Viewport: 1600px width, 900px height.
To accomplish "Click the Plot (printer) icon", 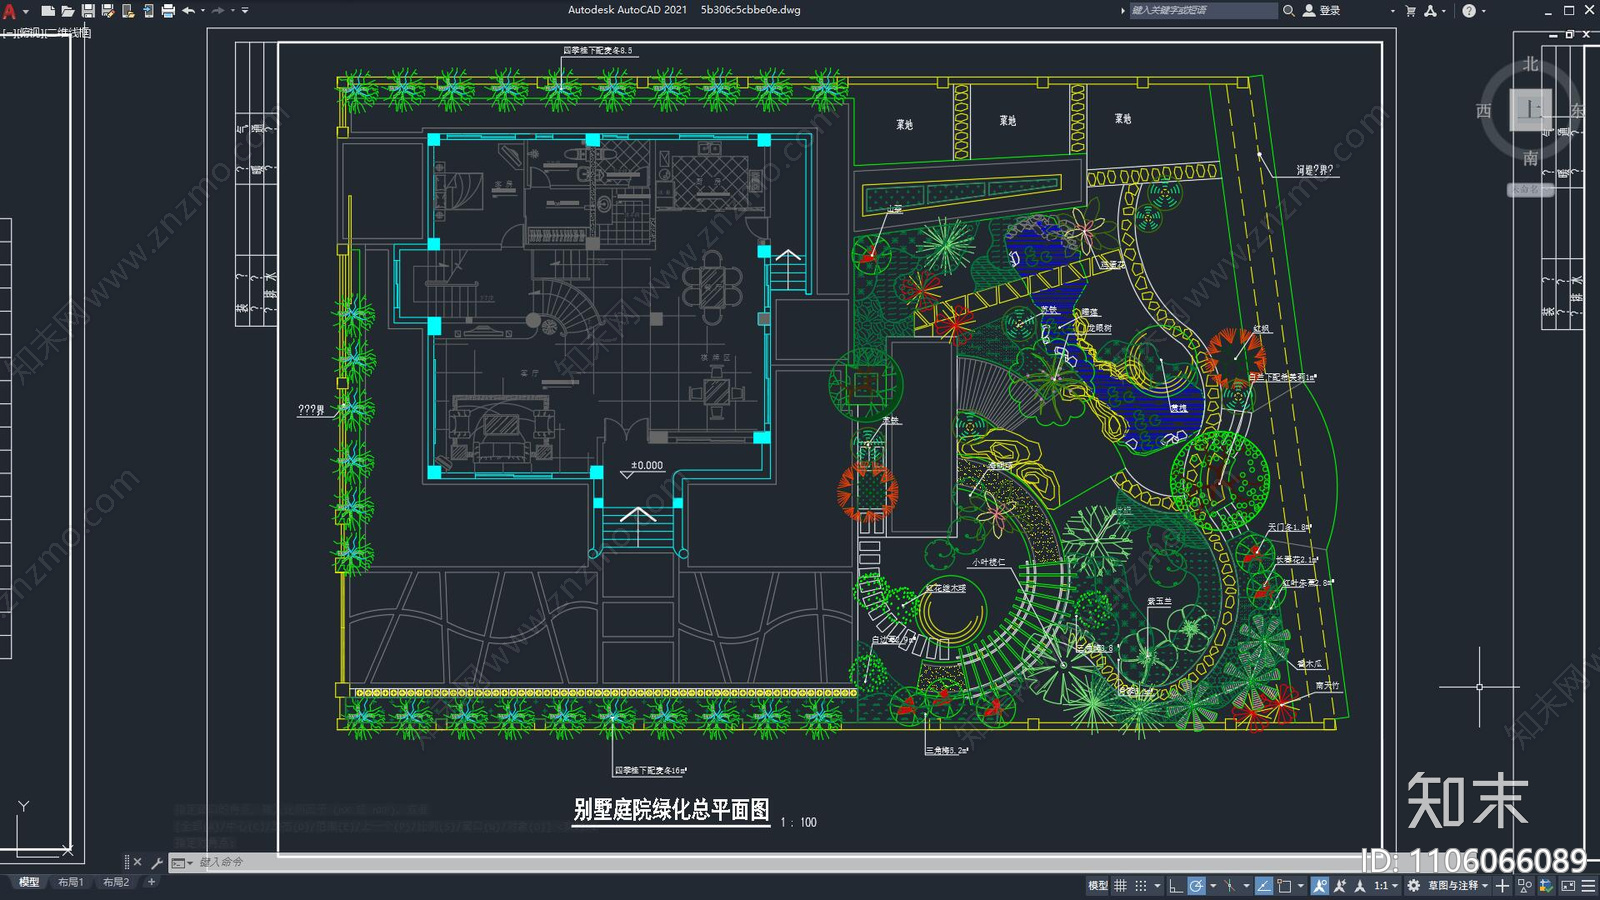I will click(x=167, y=9).
